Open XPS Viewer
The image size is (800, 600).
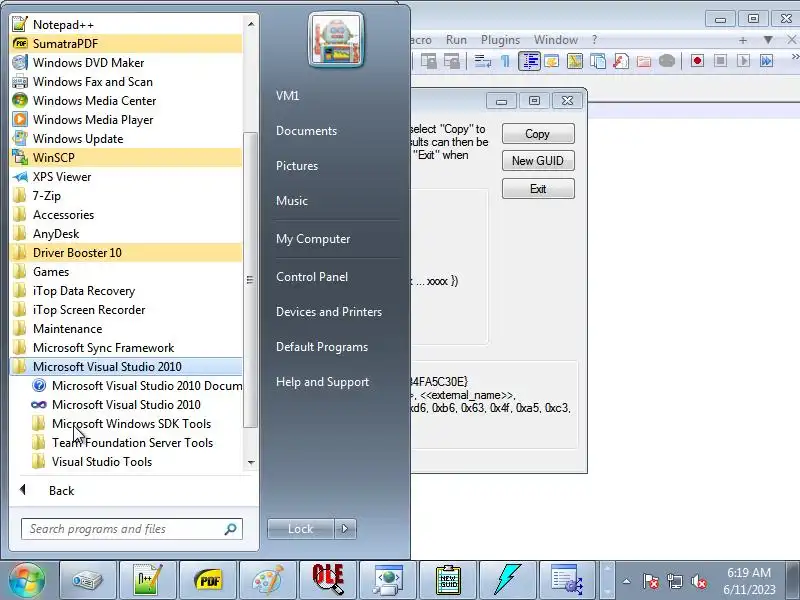126,177
